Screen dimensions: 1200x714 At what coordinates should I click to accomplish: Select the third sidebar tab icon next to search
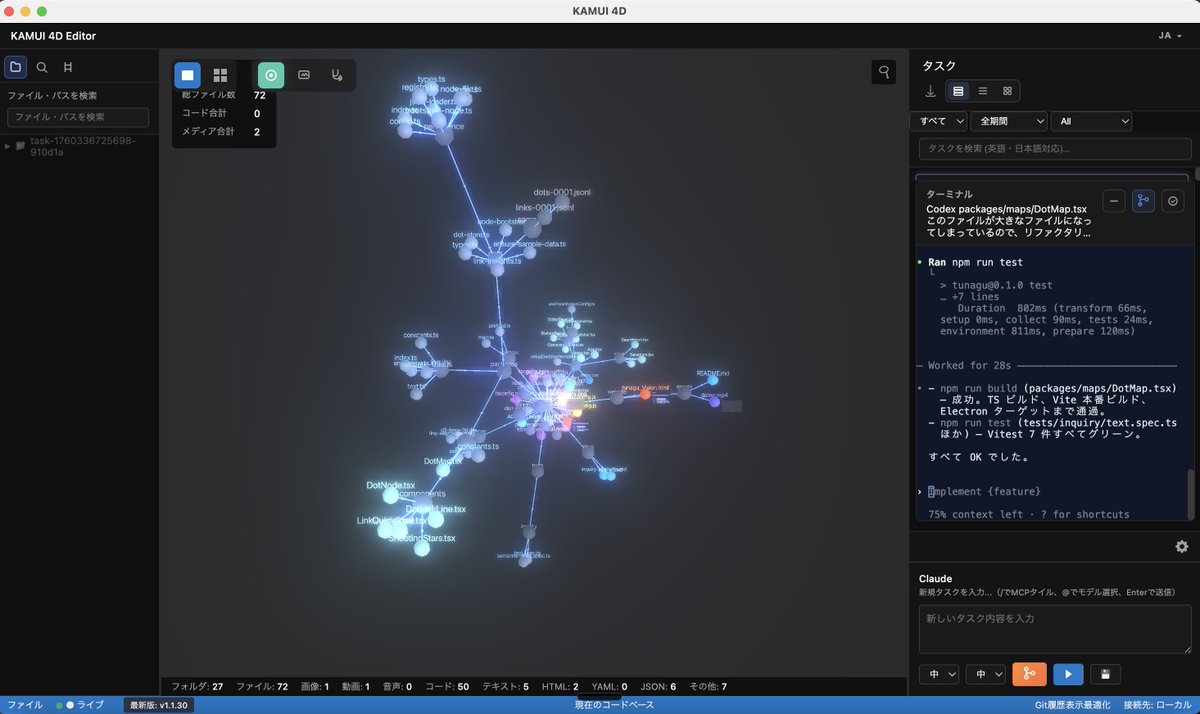pyautogui.click(x=68, y=67)
